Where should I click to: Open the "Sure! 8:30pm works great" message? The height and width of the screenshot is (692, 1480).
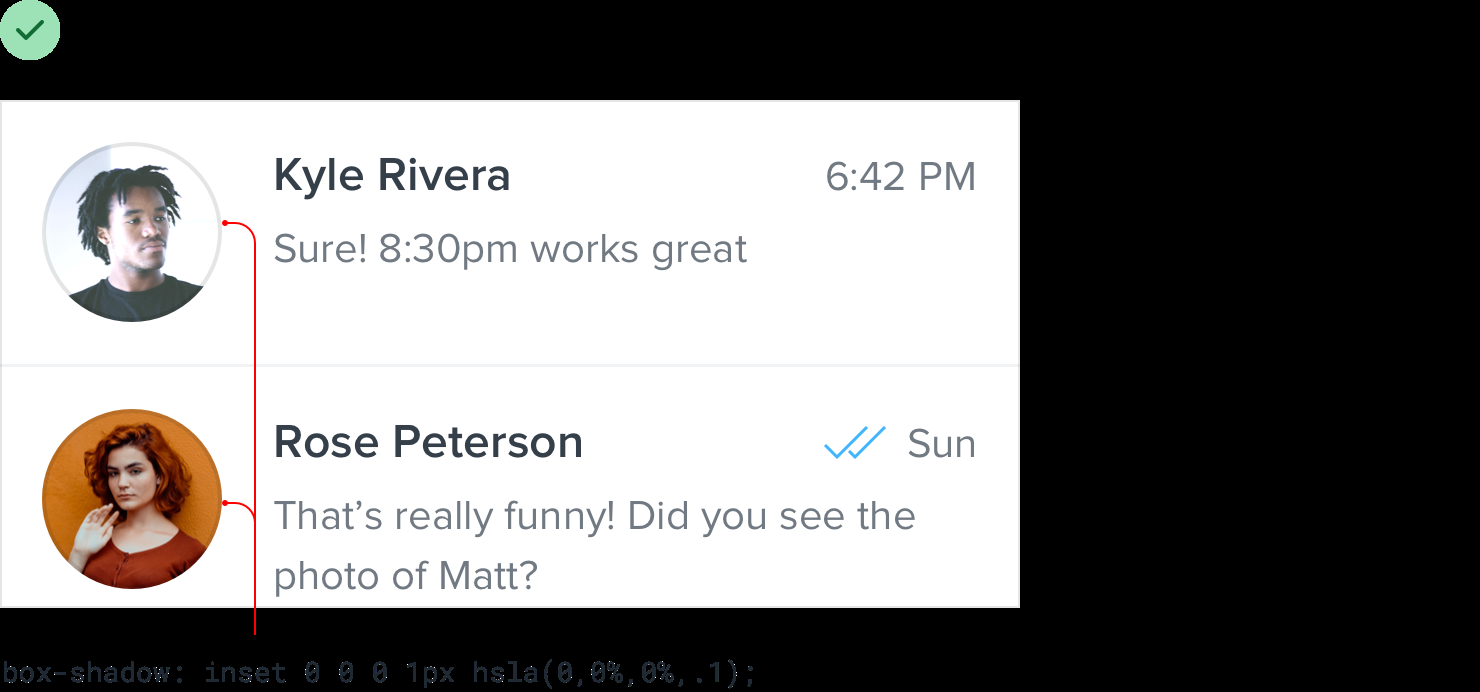pyautogui.click(x=510, y=249)
